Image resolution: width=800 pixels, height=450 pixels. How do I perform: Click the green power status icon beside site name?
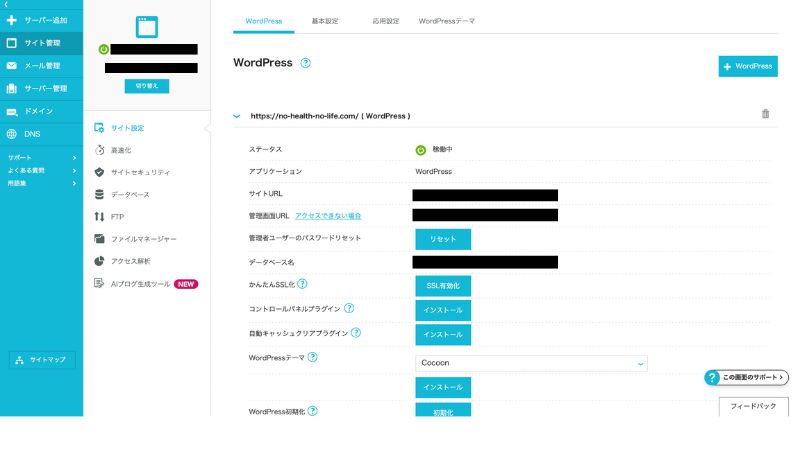coord(104,49)
